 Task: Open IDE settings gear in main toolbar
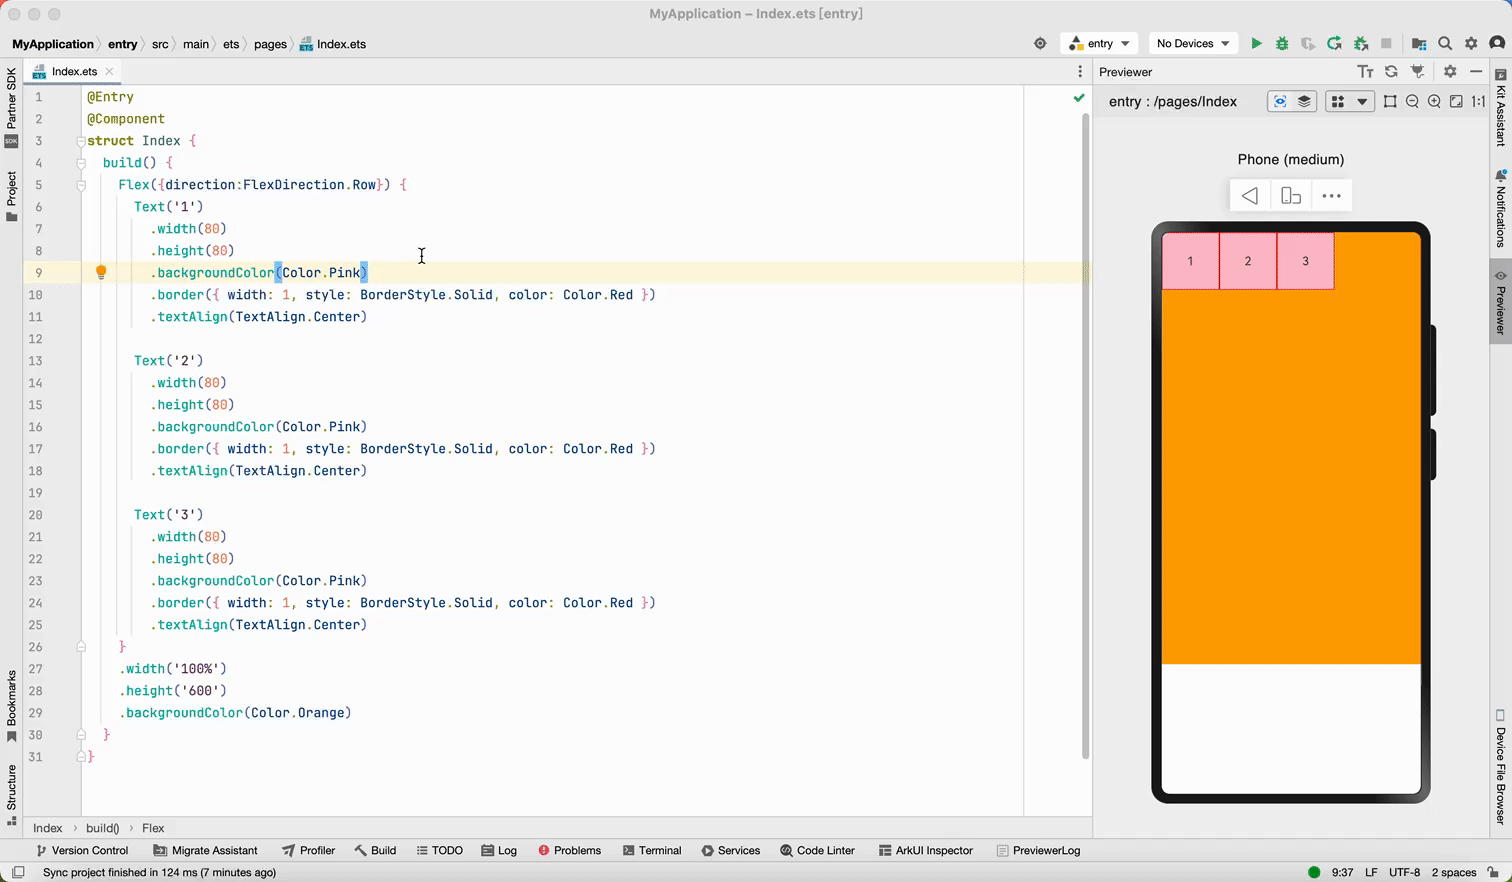click(1471, 44)
